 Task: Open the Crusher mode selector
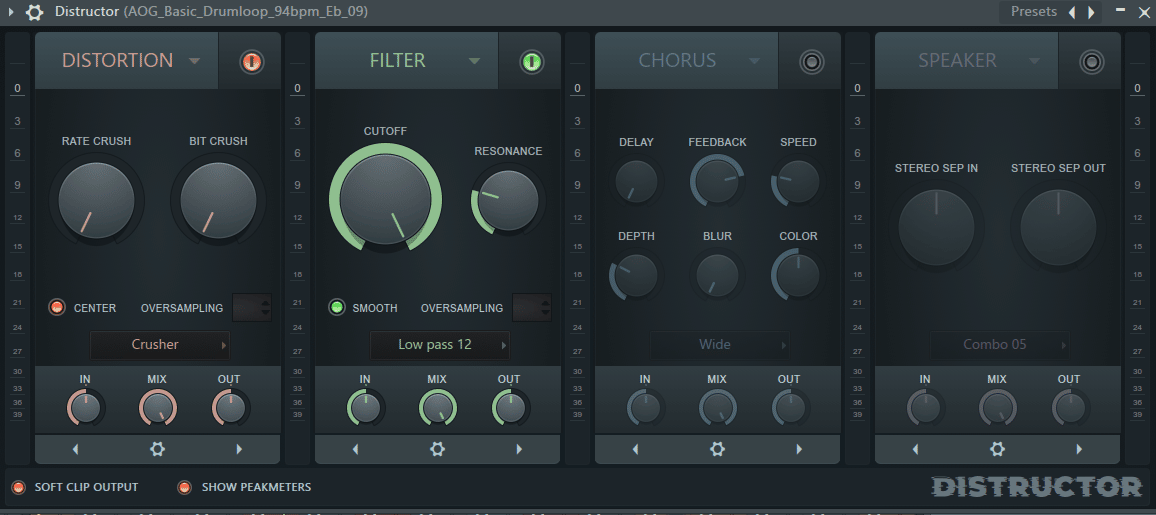[x=160, y=345]
